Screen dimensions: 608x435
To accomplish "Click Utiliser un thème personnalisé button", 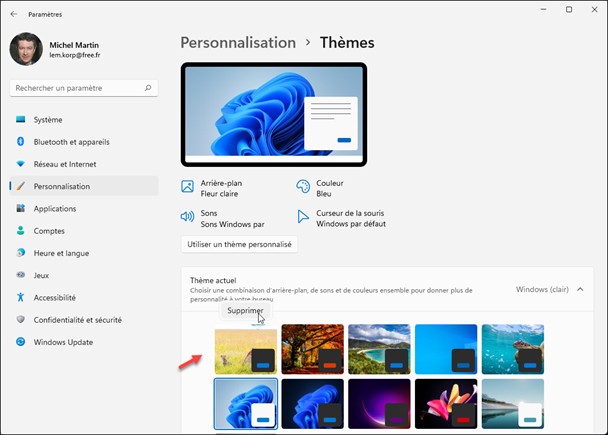I will [x=239, y=244].
